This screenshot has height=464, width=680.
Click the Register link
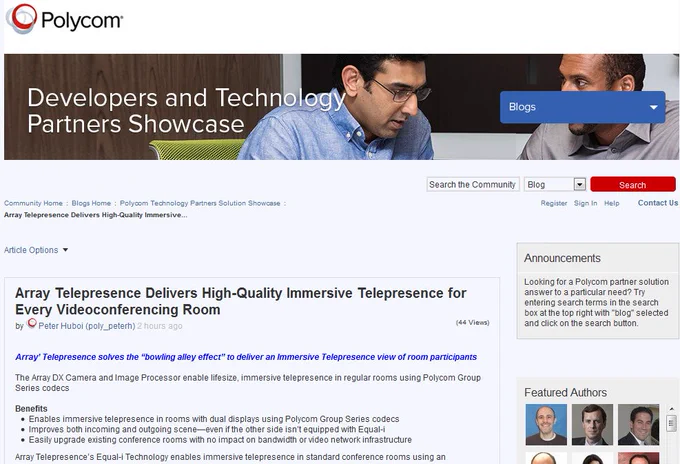pos(554,203)
